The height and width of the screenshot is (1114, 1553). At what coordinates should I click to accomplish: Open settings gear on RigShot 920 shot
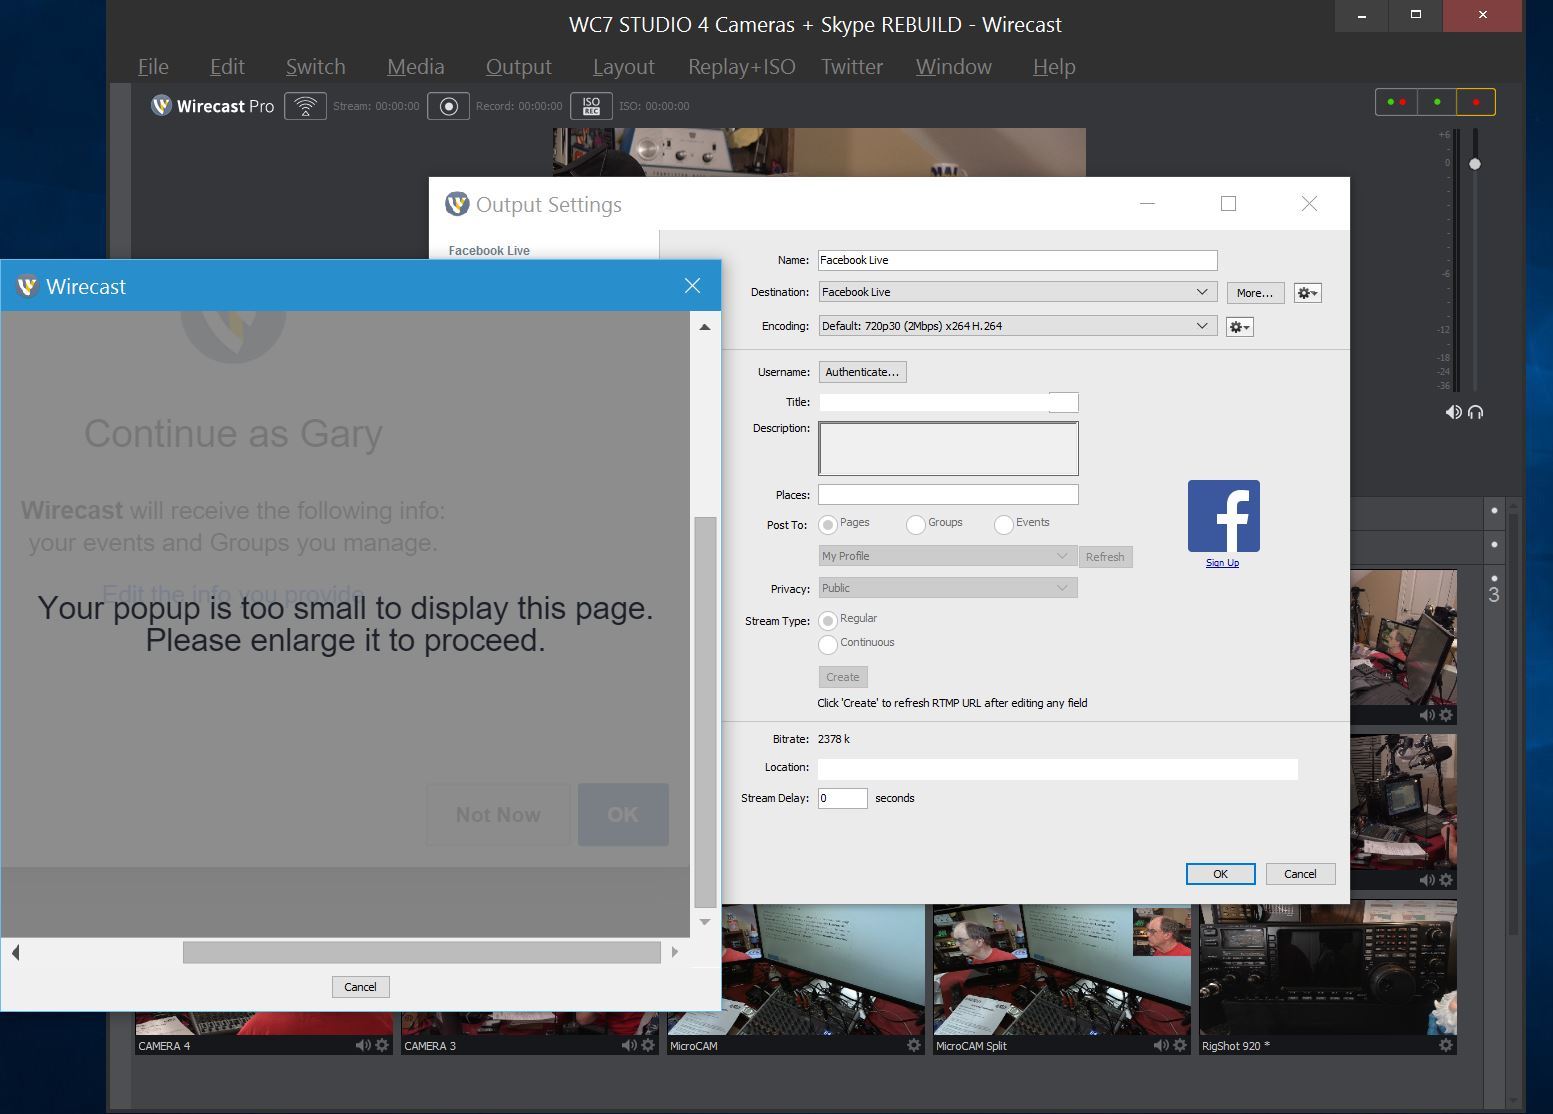pos(1446,1046)
